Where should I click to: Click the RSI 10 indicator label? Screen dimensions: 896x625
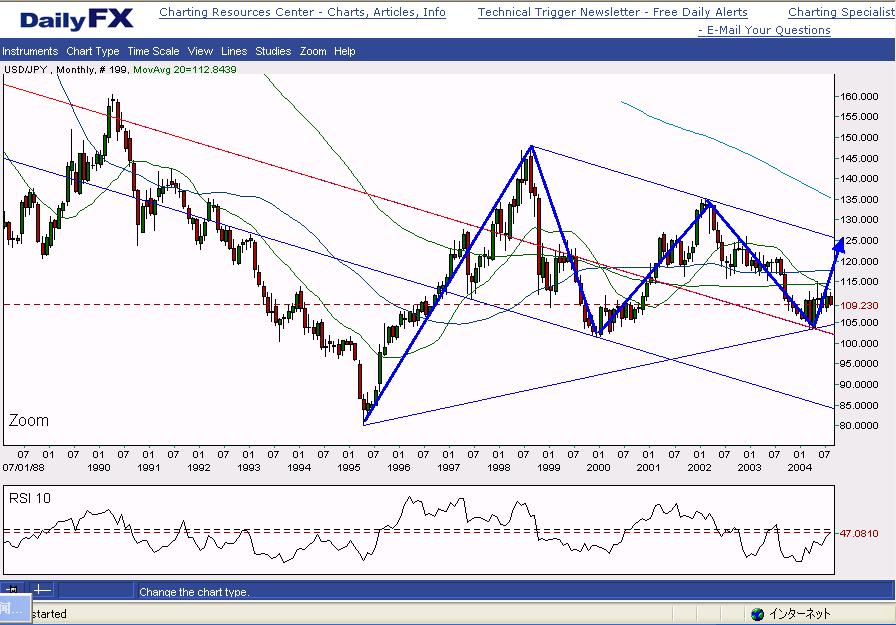click(x=30, y=497)
